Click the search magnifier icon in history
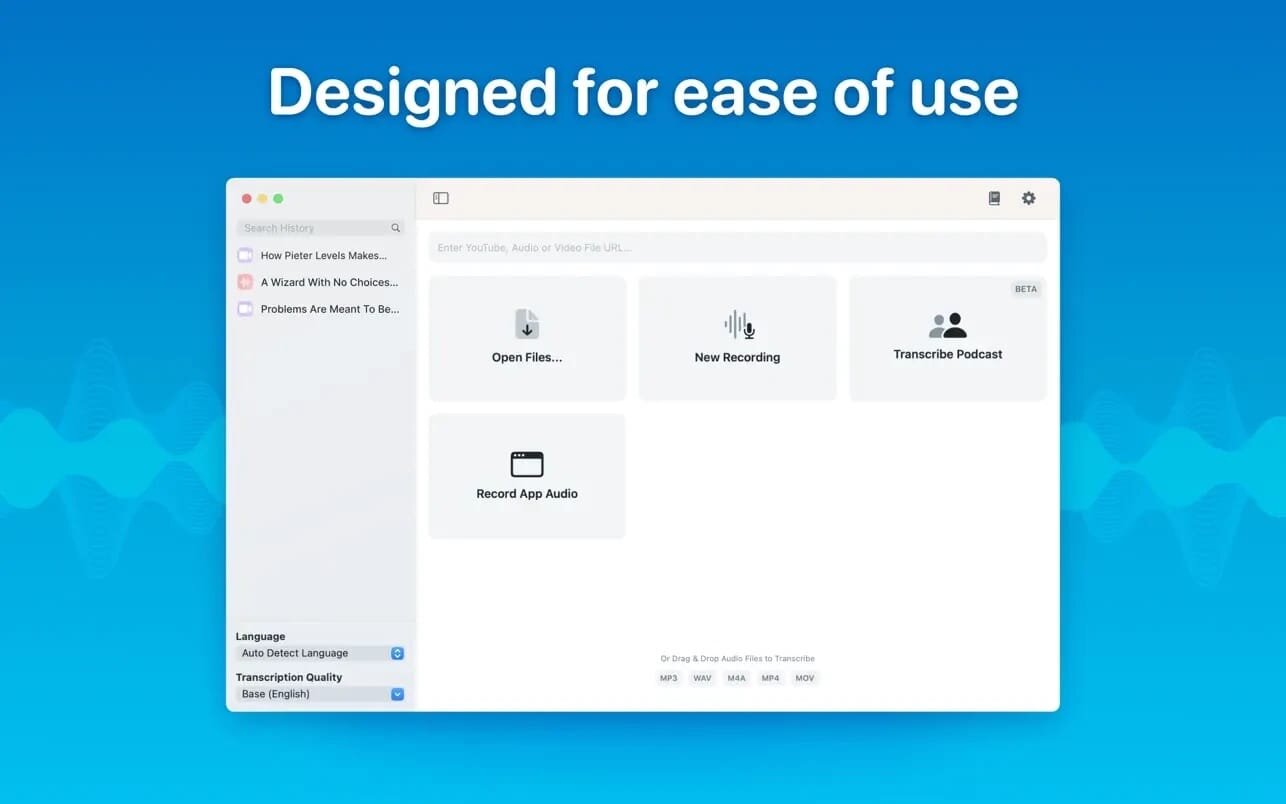 click(396, 228)
